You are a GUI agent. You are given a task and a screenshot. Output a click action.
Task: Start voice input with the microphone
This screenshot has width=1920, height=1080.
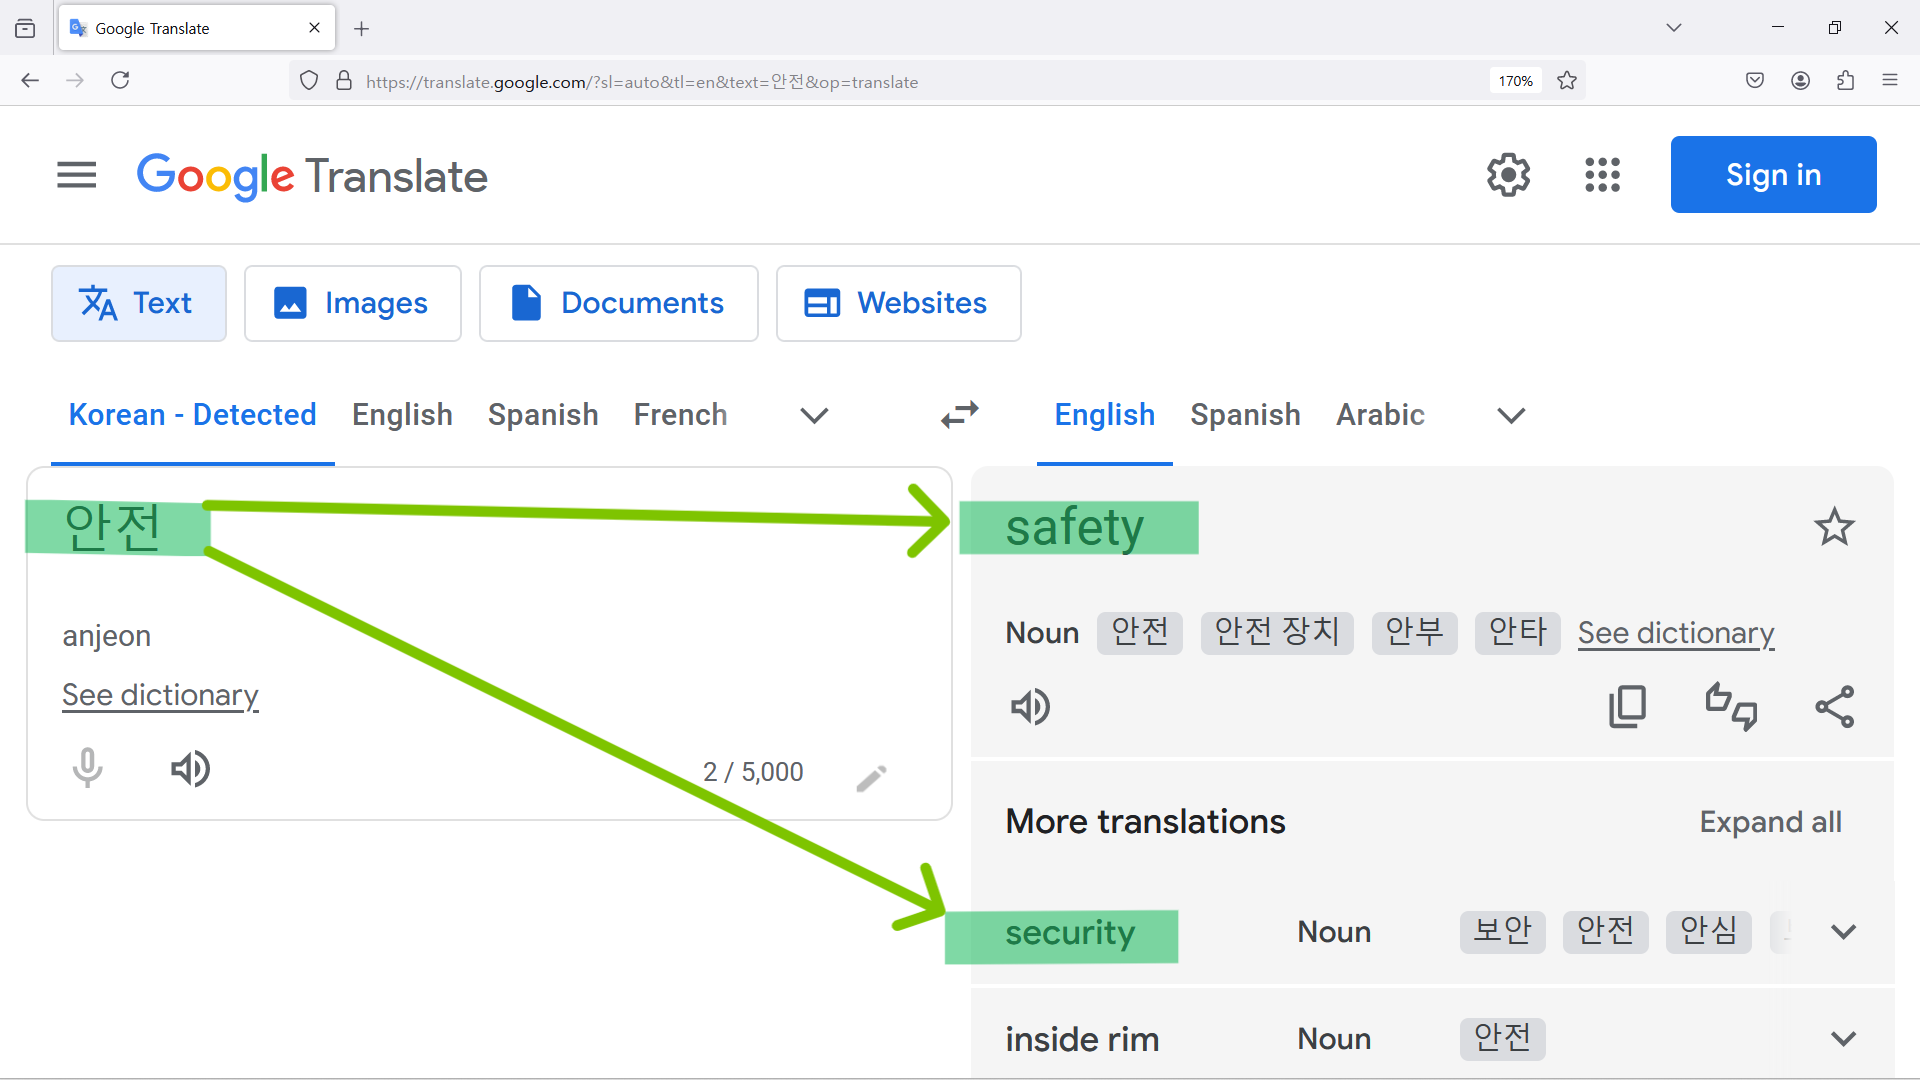88,769
